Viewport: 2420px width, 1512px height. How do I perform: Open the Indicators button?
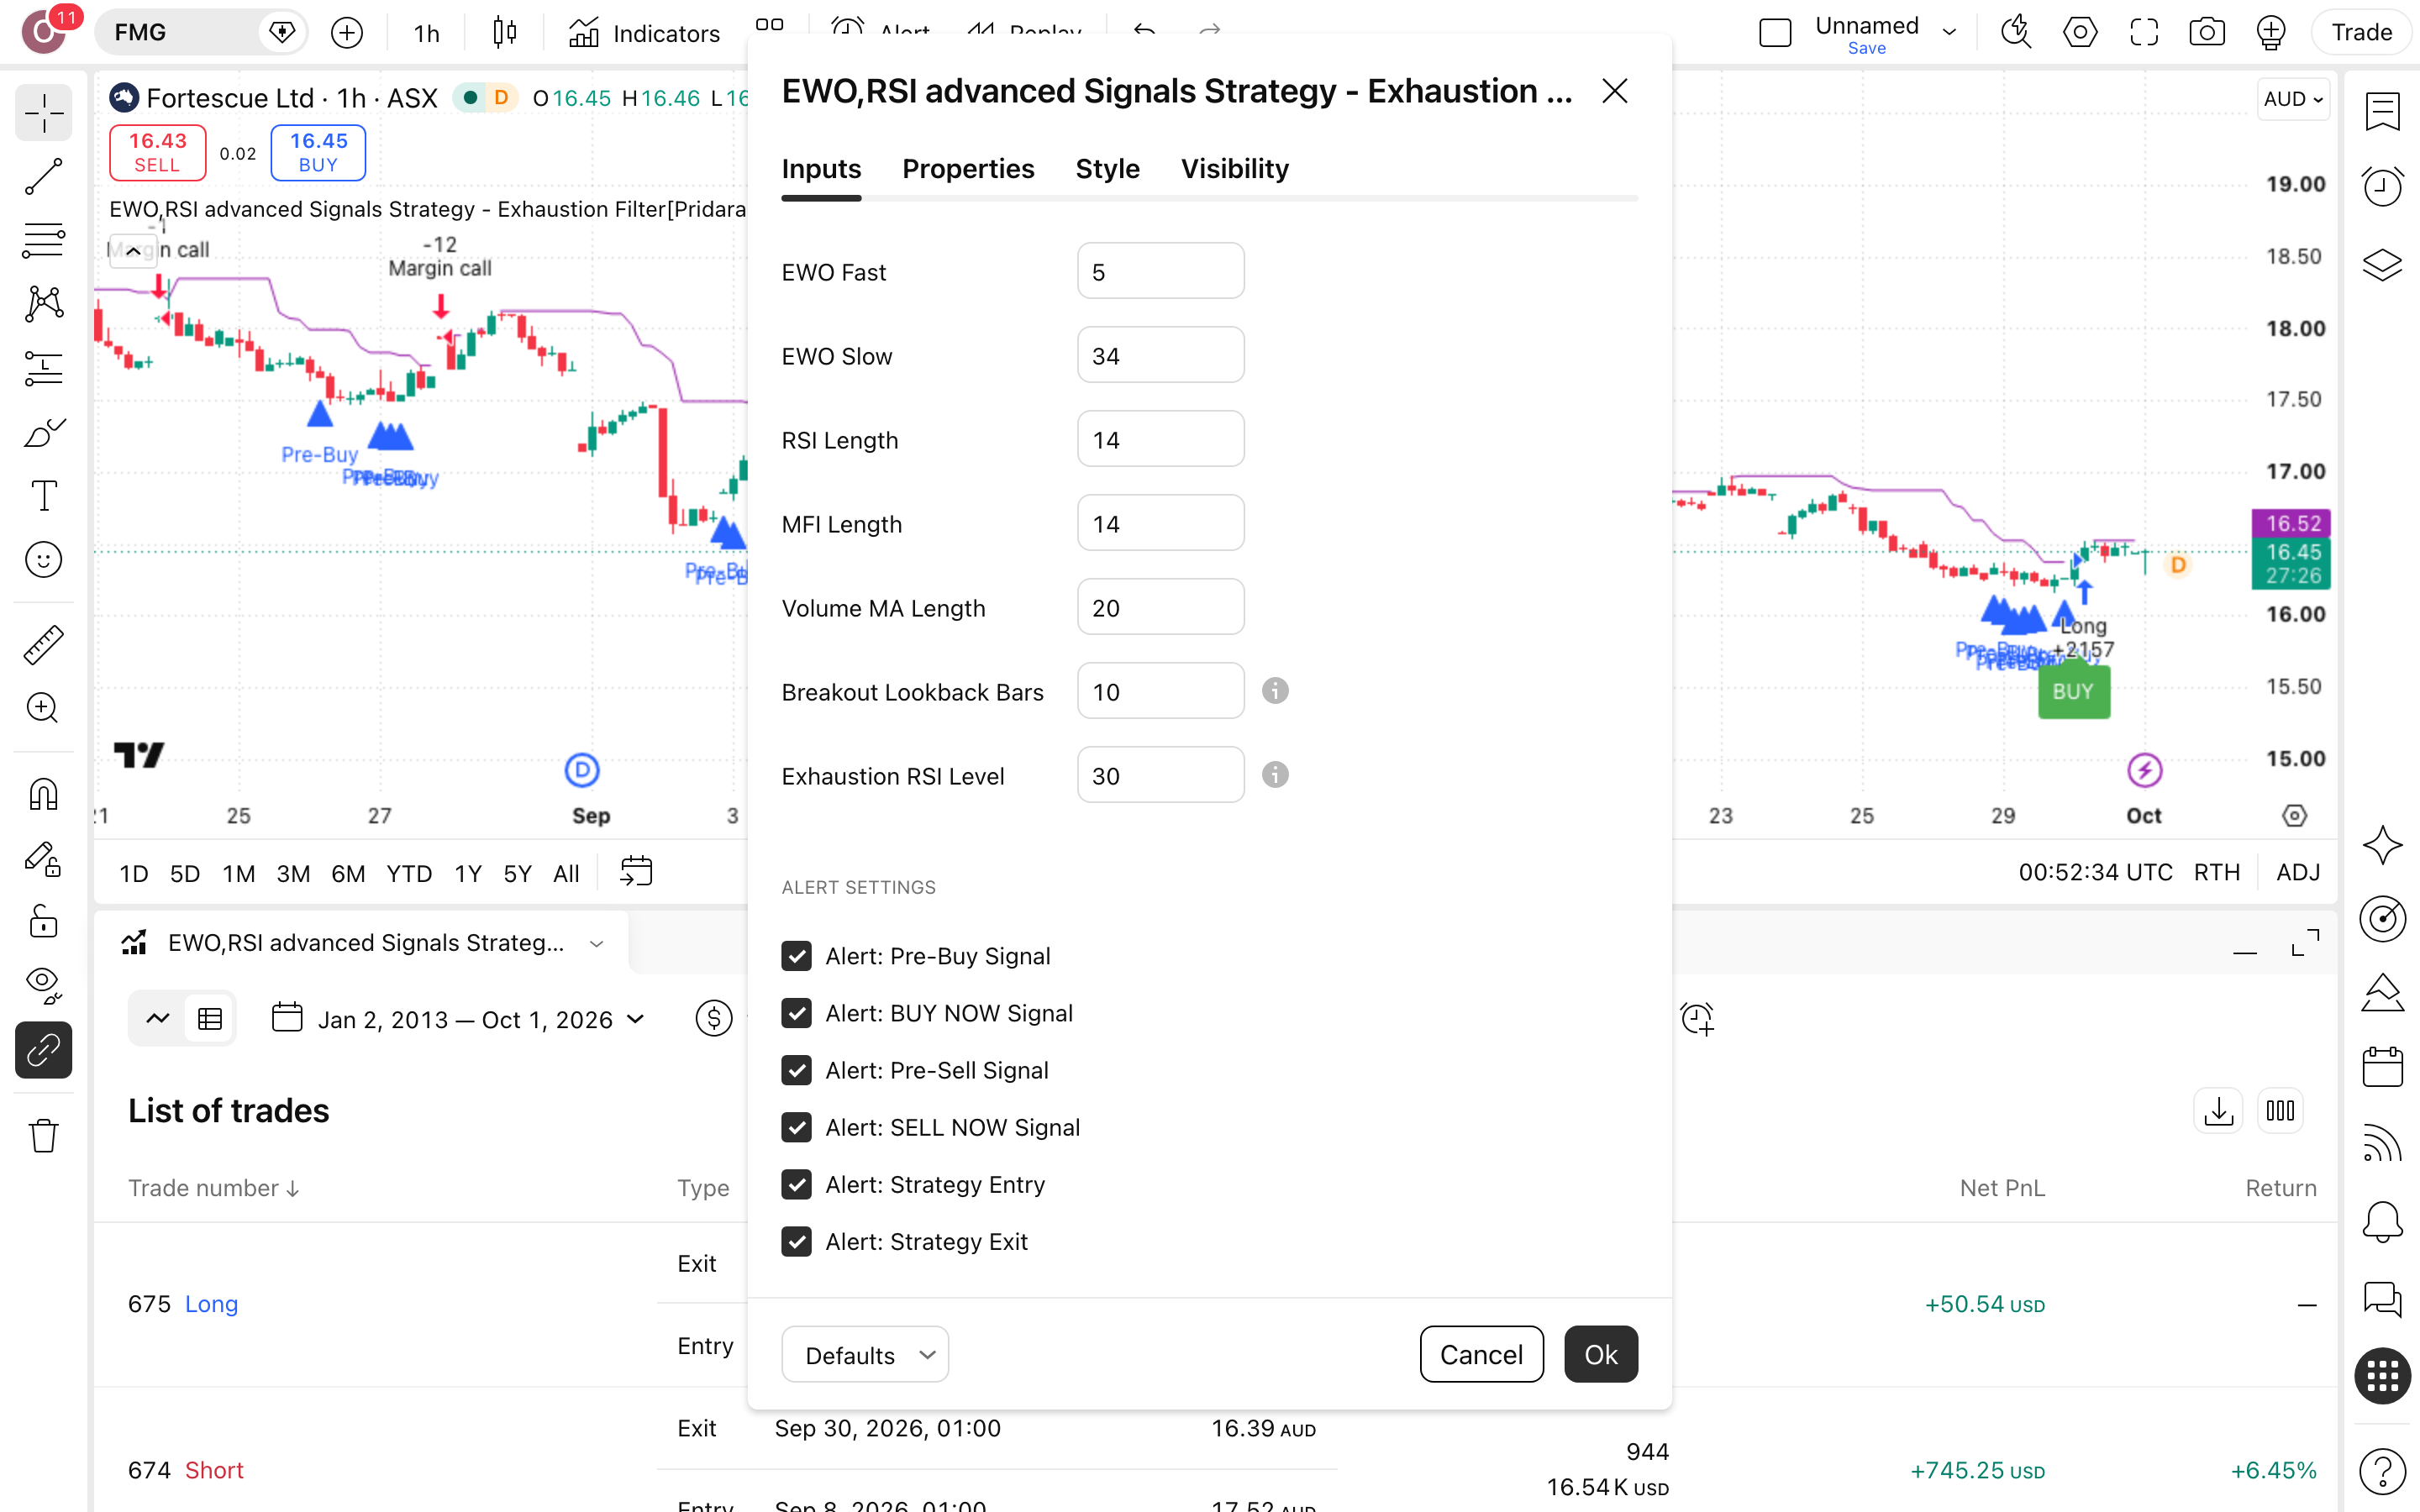click(644, 33)
